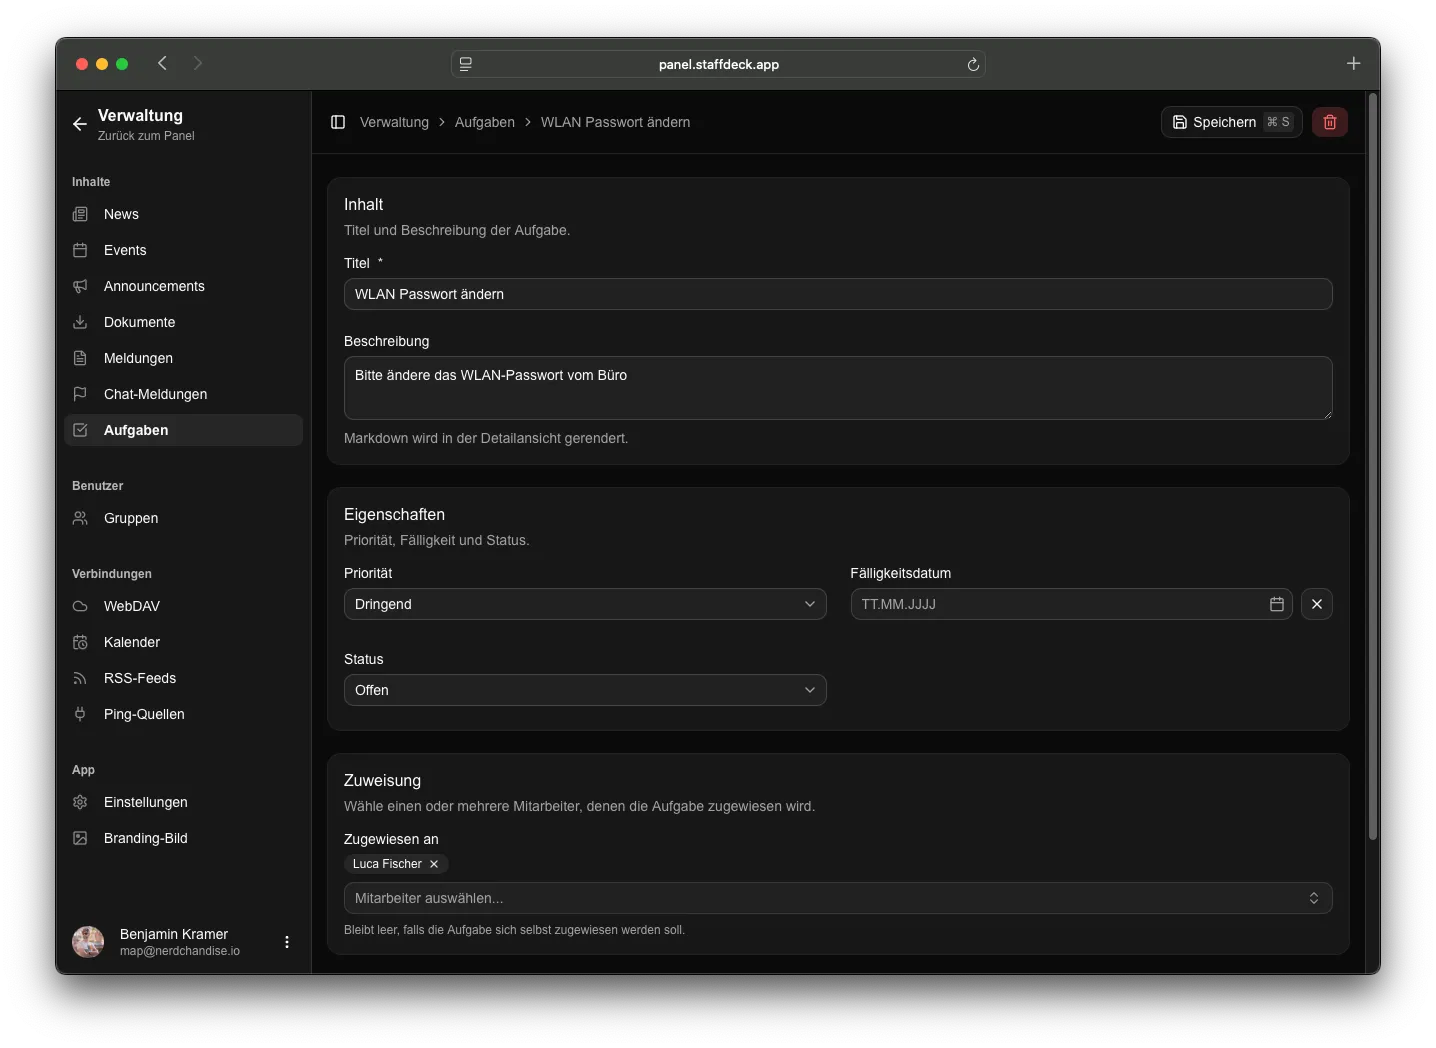Open Branding-Bild page

(x=183, y=838)
